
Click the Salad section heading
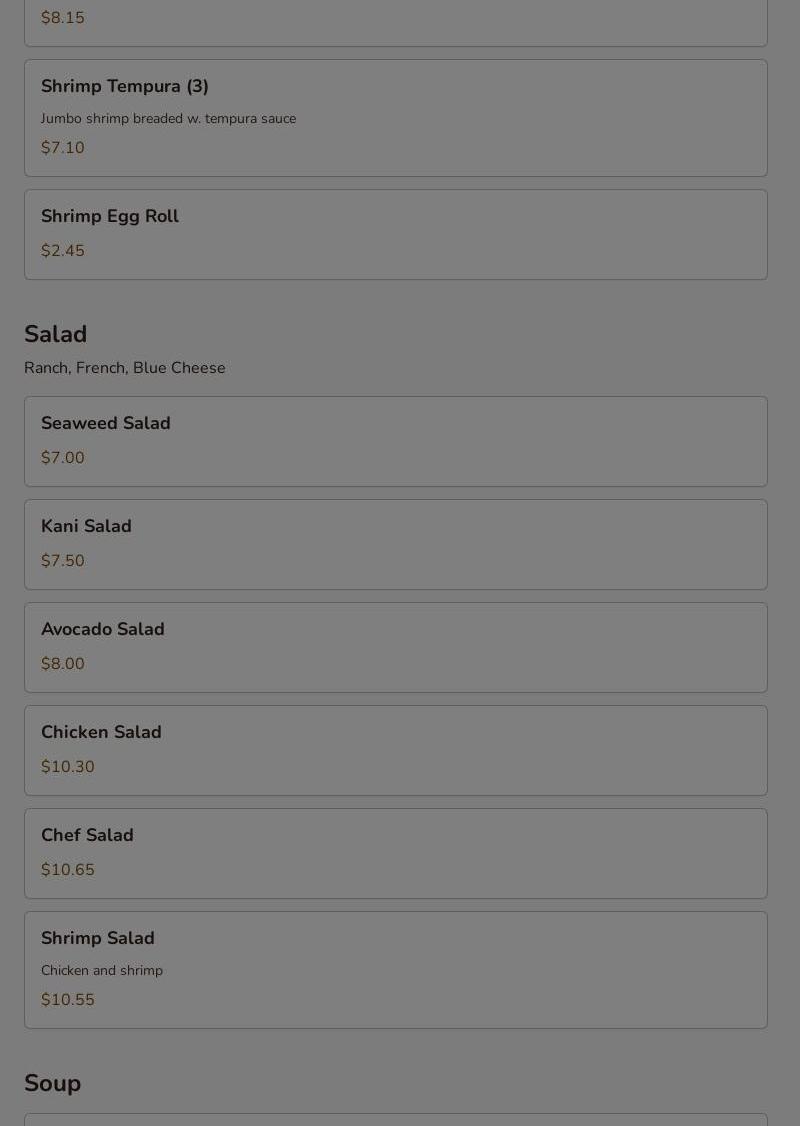(x=56, y=334)
